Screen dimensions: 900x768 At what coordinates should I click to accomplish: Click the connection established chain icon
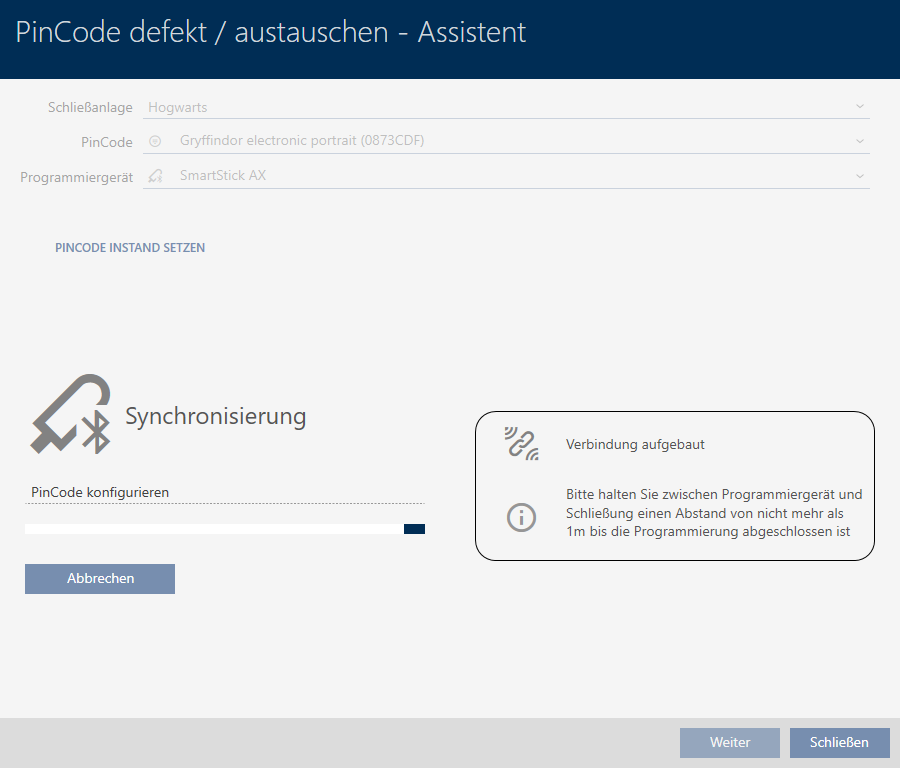point(521,444)
